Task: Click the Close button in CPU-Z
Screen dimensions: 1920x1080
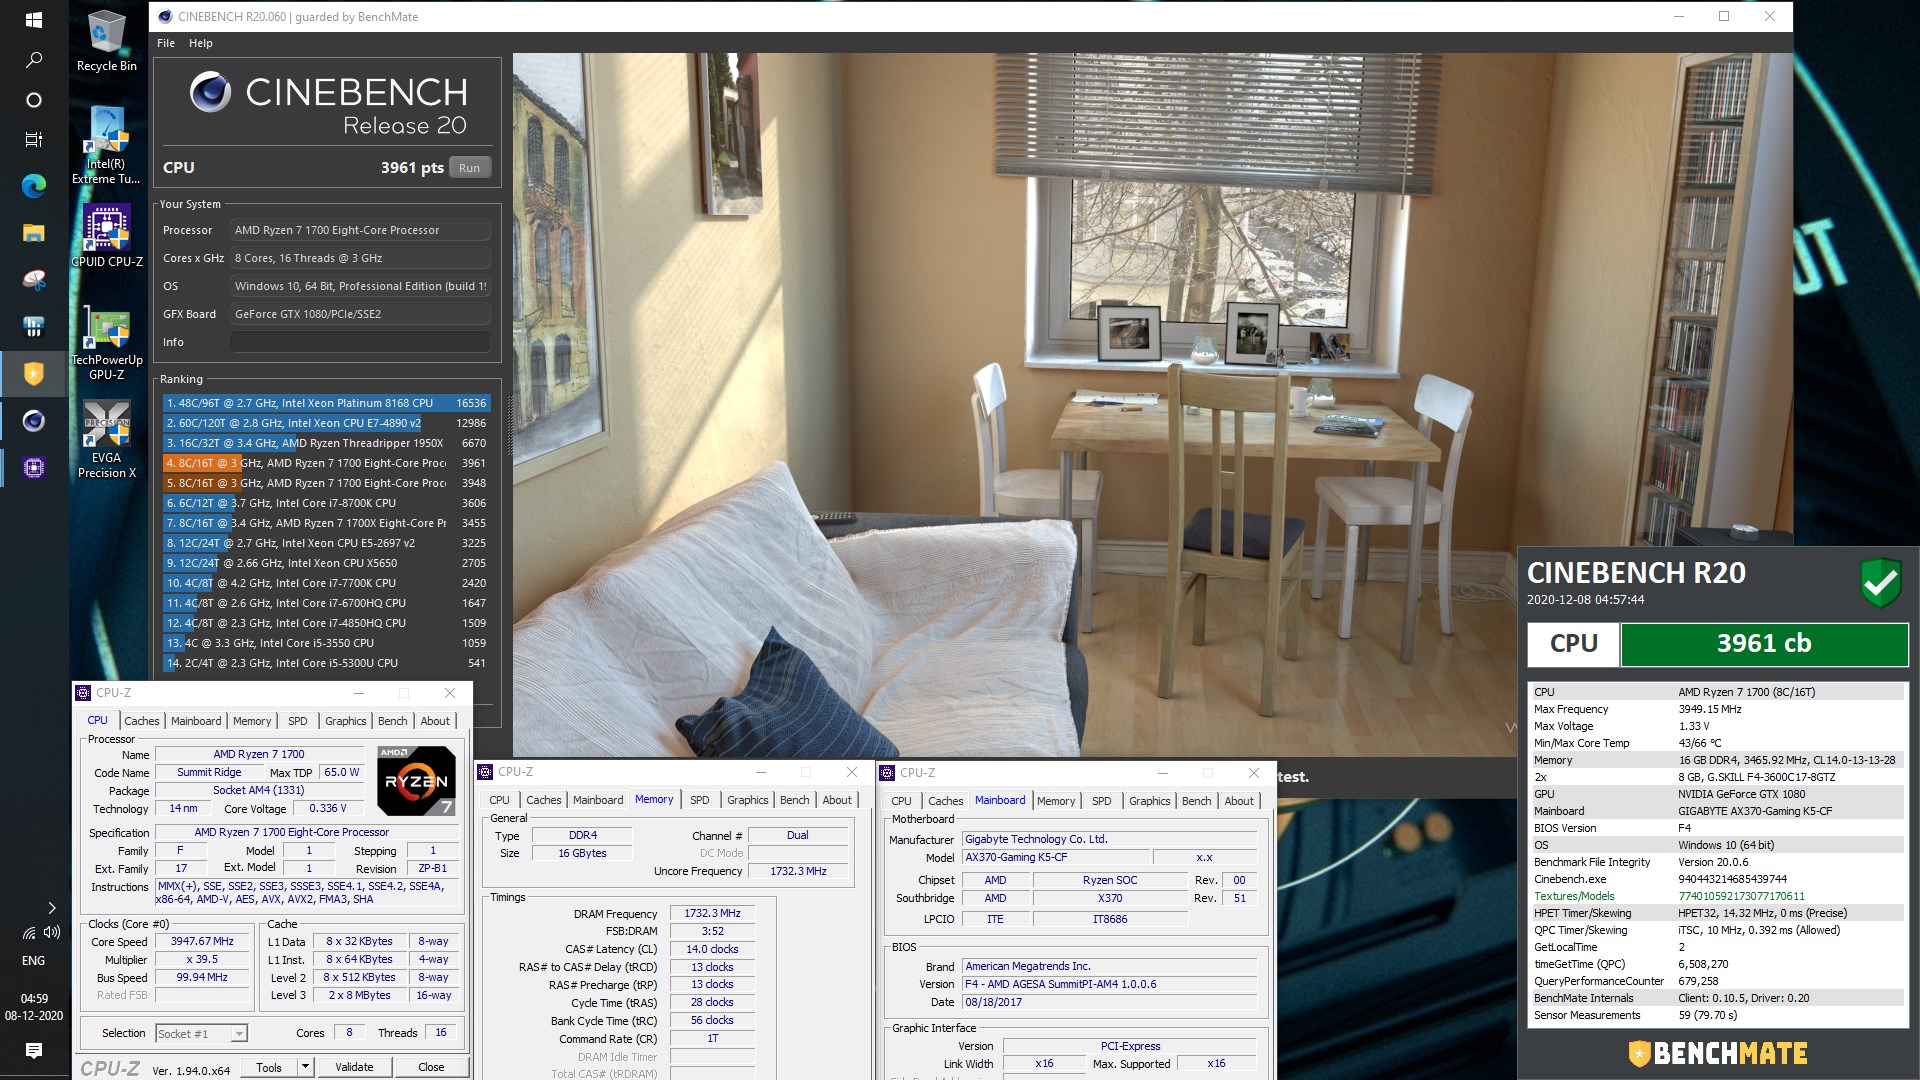Action: coord(431,1067)
